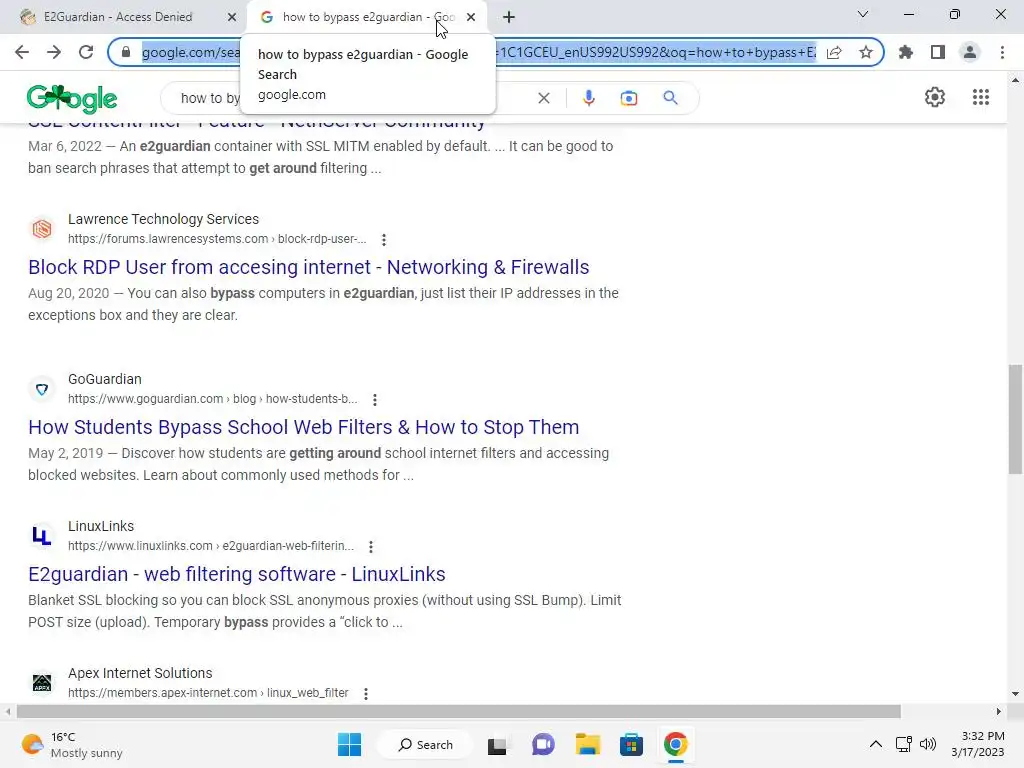Click the browser forward arrow

point(54,52)
